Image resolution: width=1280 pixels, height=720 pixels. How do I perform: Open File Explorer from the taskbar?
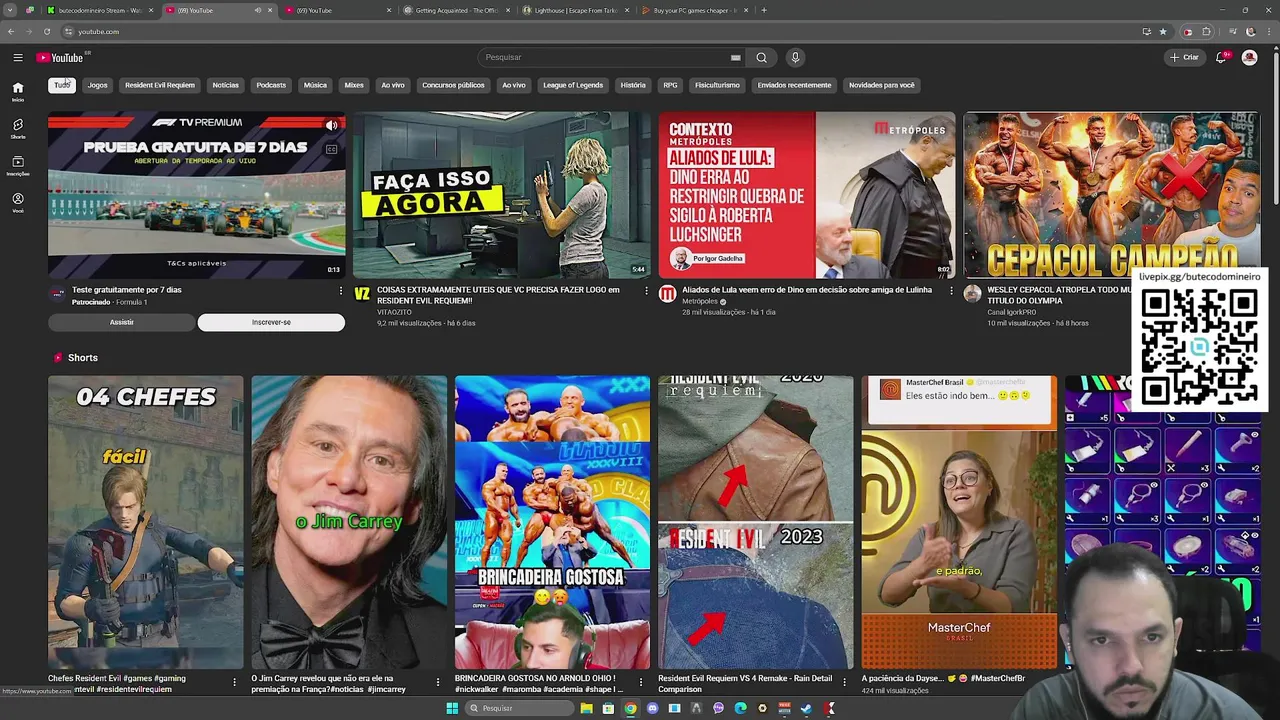pyautogui.click(x=586, y=708)
